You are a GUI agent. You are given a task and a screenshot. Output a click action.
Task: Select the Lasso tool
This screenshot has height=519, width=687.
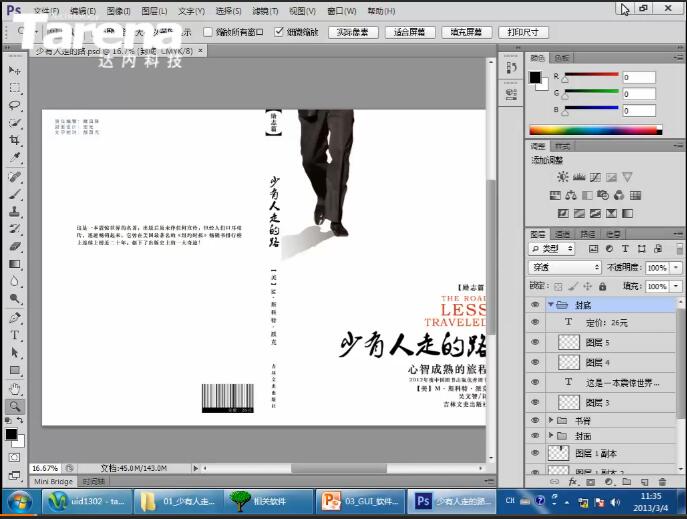tap(14, 105)
